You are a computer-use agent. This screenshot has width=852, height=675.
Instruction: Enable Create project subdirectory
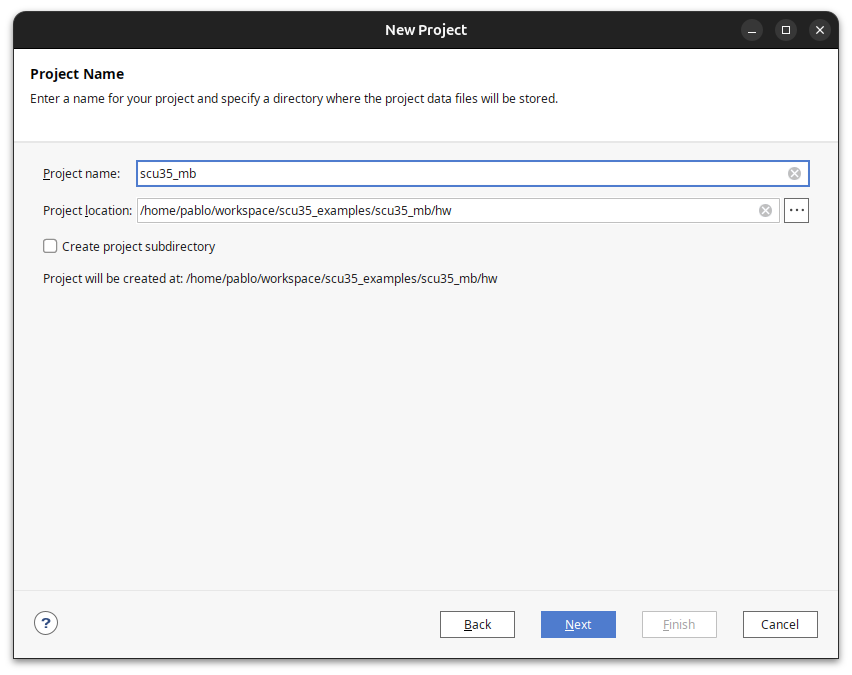49,246
